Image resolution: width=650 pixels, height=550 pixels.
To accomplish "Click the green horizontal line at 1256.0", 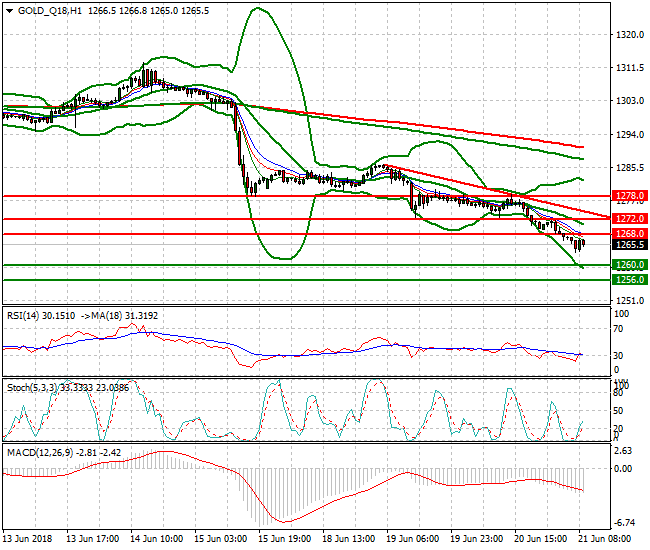I will (x=300, y=280).
